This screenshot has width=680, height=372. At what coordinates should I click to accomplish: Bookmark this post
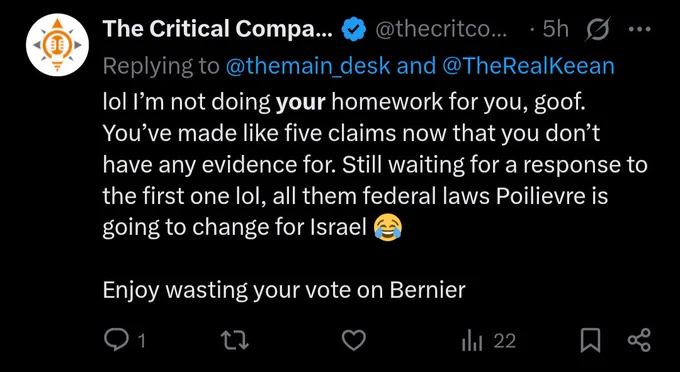click(x=590, y=340)
